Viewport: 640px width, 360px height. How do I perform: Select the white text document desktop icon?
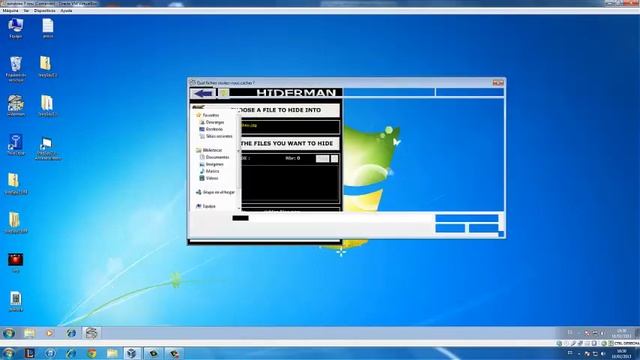[48, 28]
